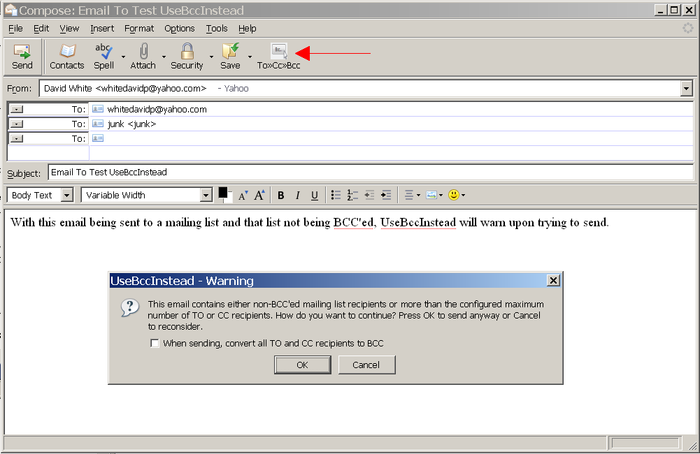Open the View menu
Viewport: 700px width, 454px height.
(69, 29)
